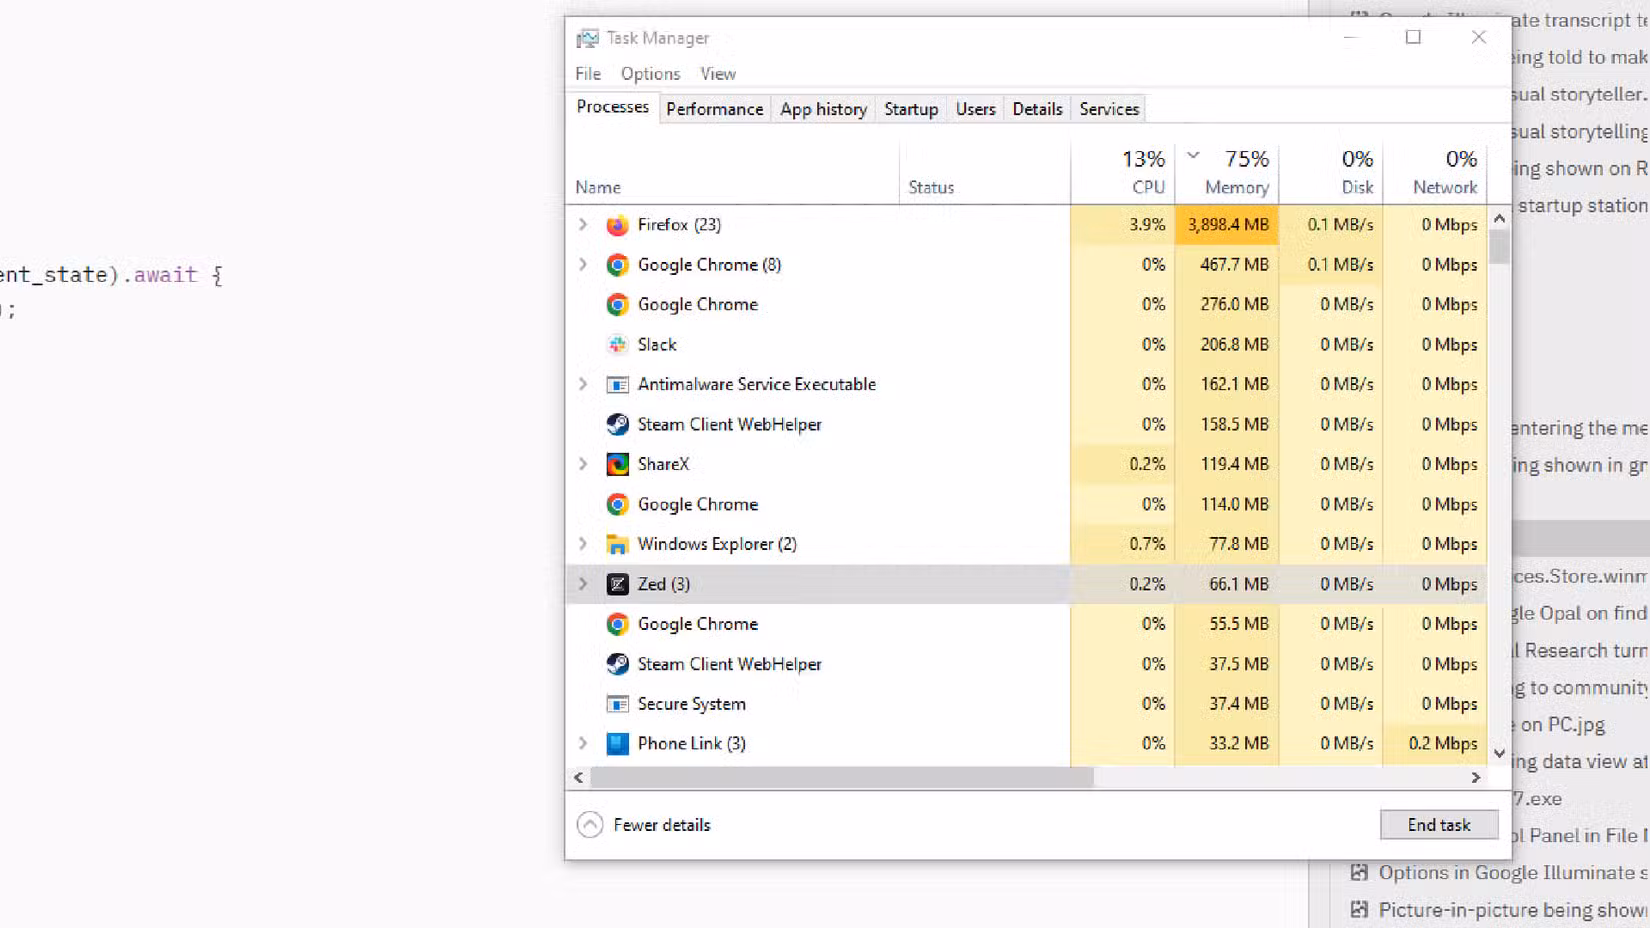This screenshot has height=928, width=1650.
Task: Click the ShareX process icon
Action: point(617,465)
